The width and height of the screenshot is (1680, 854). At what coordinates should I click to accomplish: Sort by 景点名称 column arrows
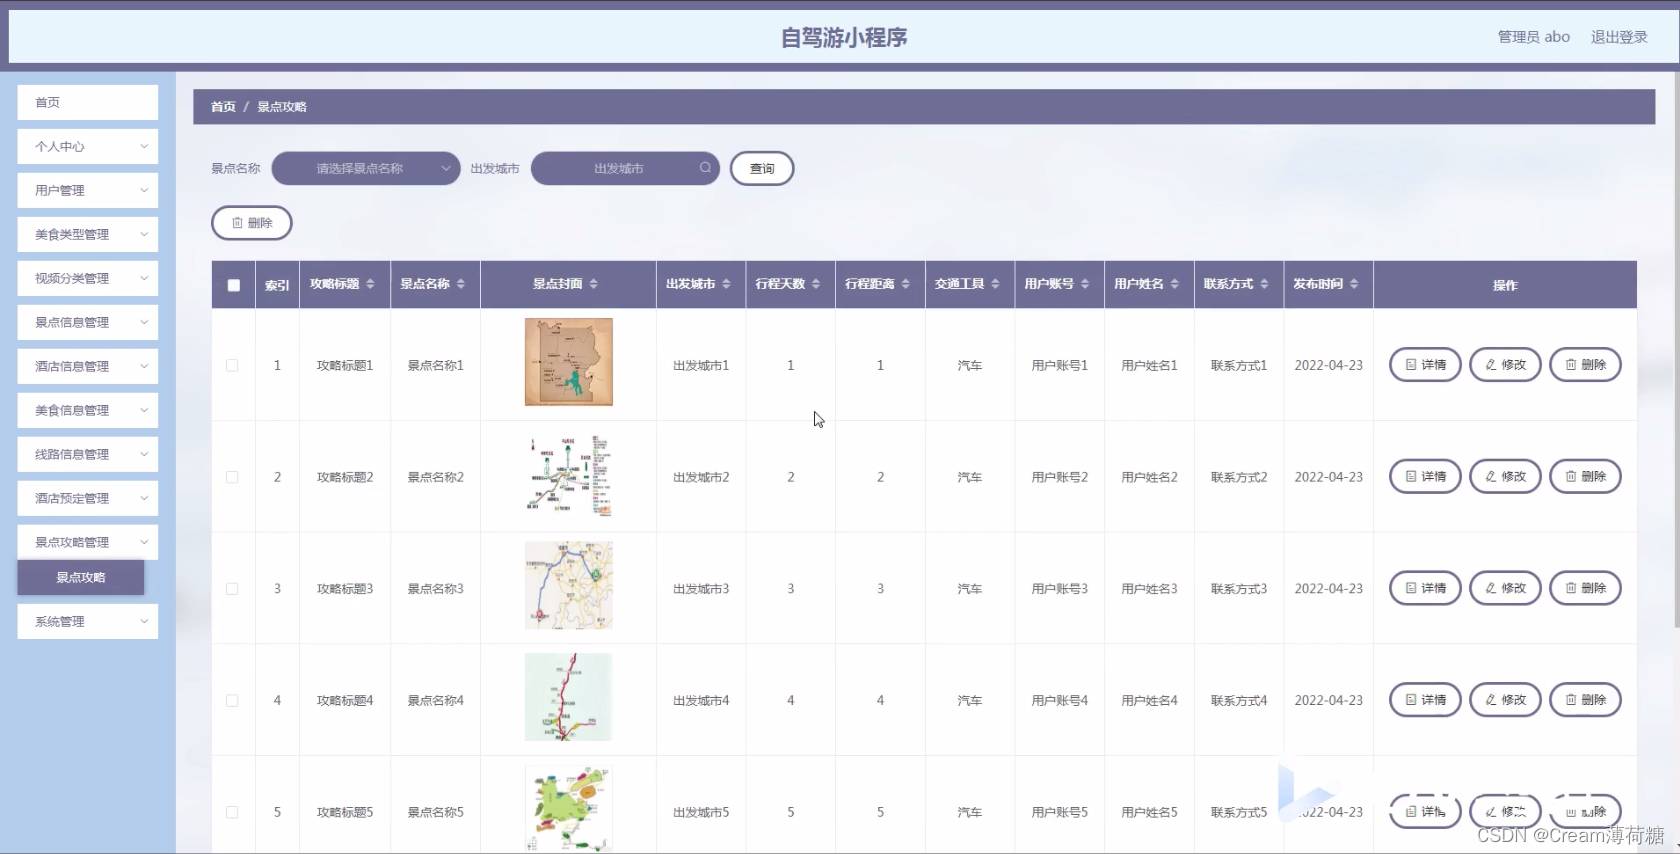click(x=461, y=284)
